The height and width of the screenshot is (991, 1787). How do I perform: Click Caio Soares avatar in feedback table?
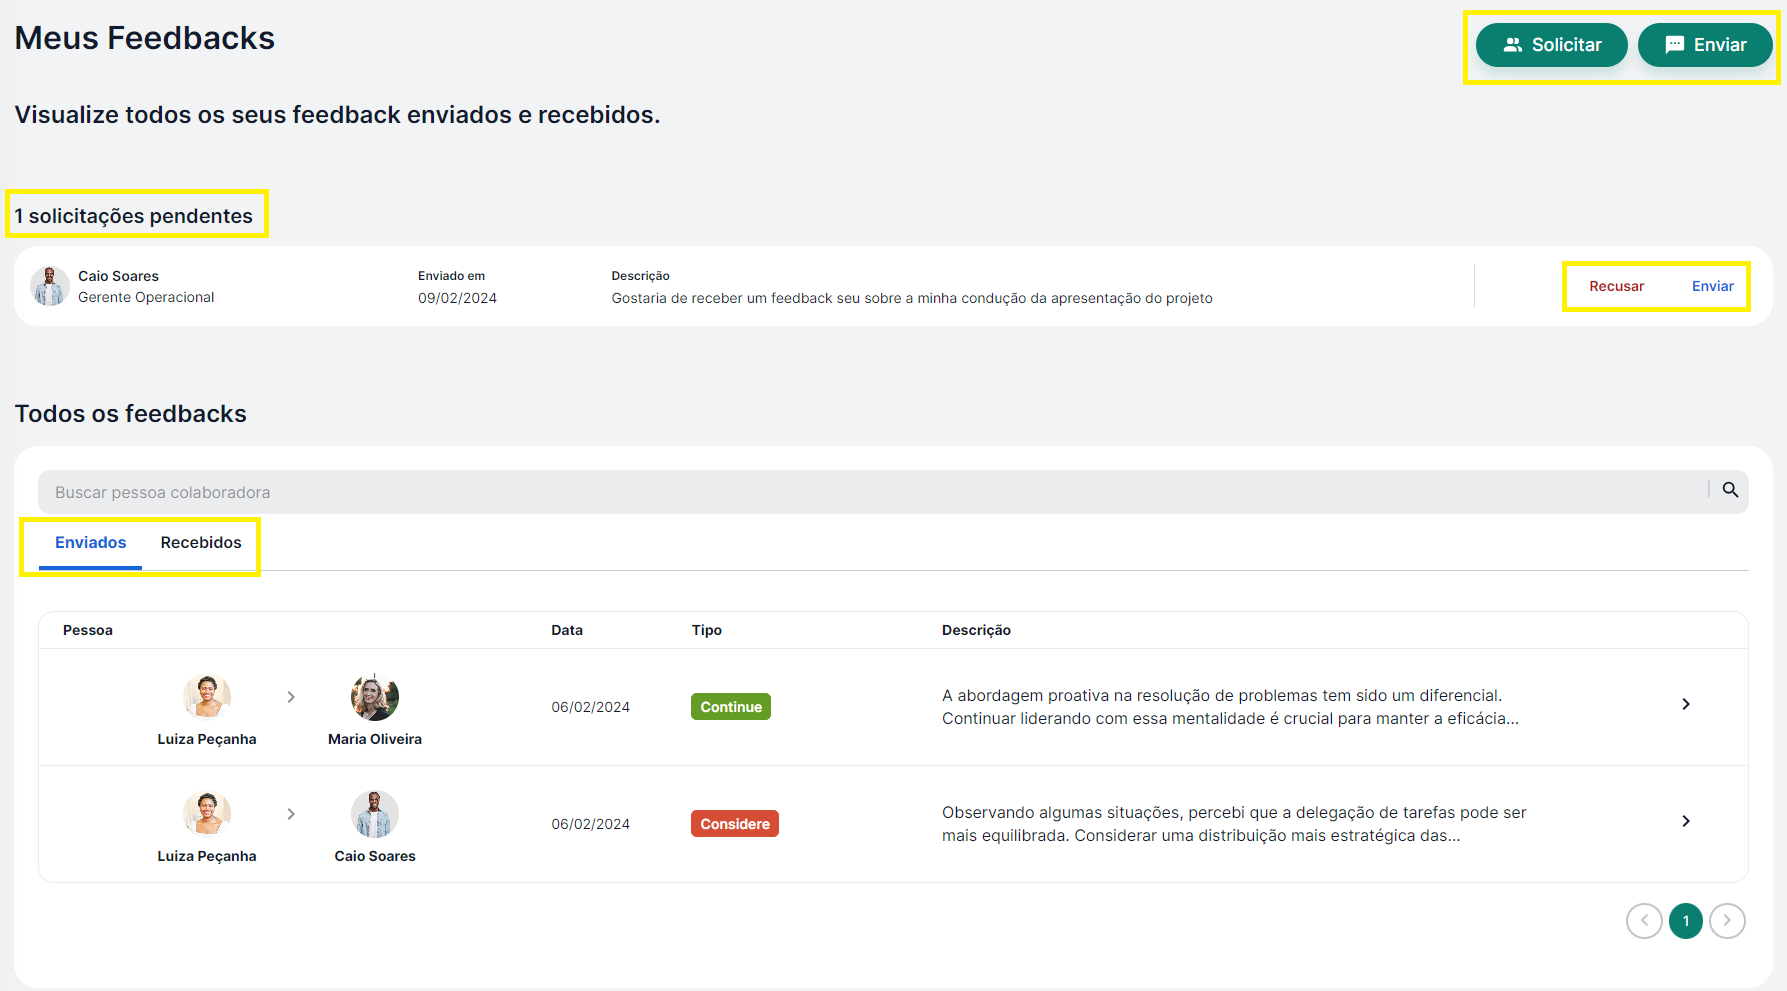tap(375, 814)
